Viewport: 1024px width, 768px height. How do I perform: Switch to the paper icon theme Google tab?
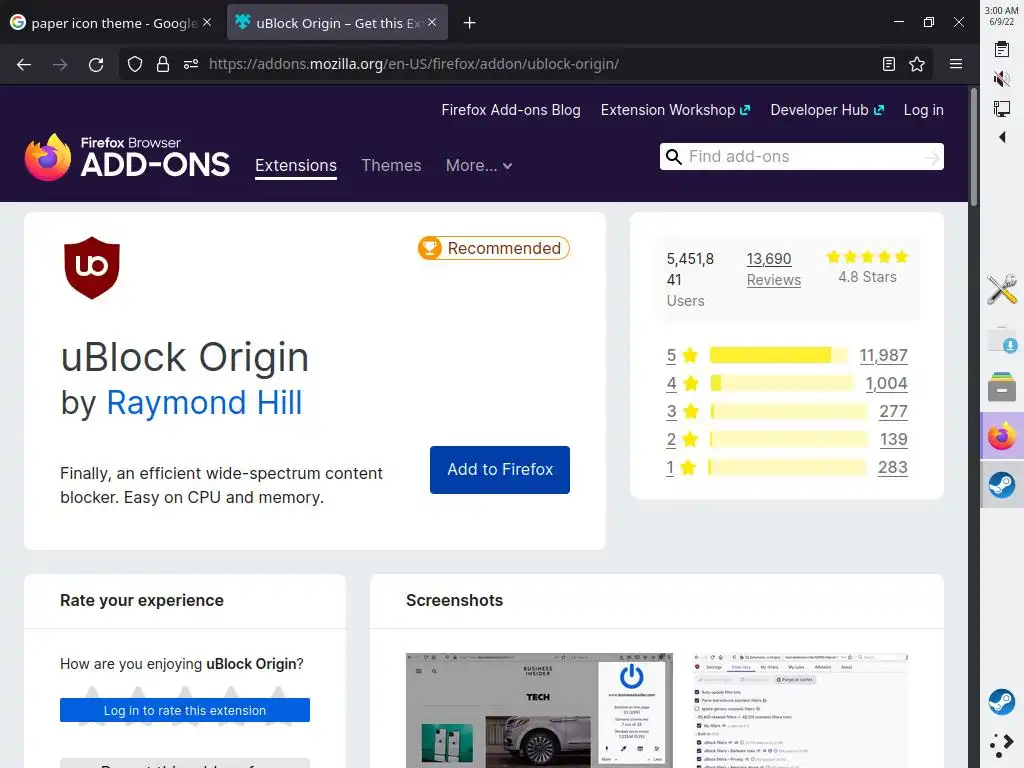(111, 23)
